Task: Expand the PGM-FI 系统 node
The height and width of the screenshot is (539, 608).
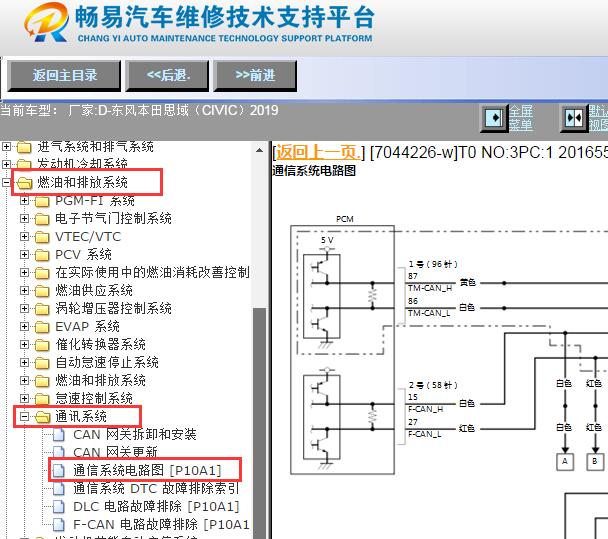Action: click(x=24, y=200)
